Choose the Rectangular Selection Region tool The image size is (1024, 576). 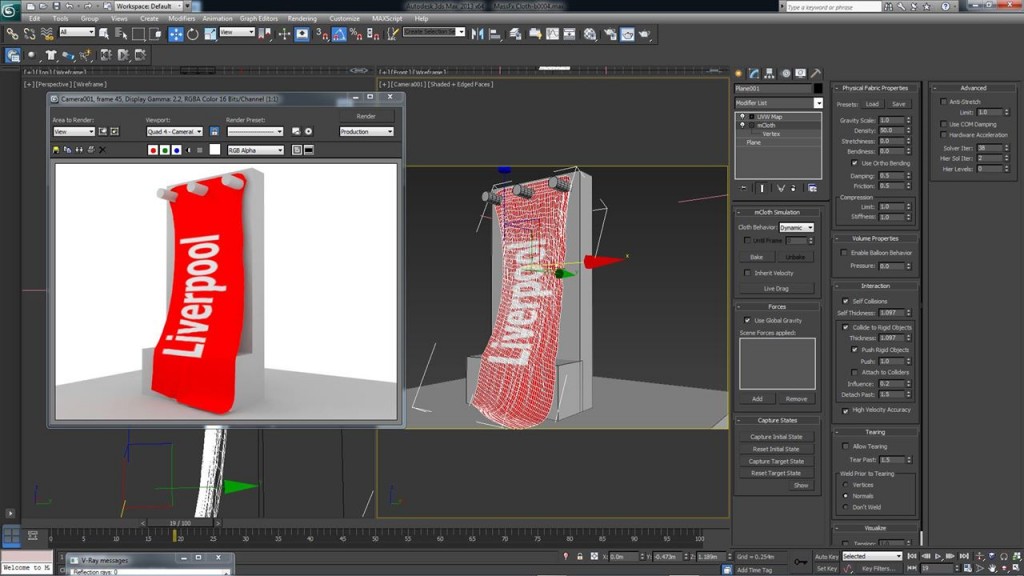point(138,34)
